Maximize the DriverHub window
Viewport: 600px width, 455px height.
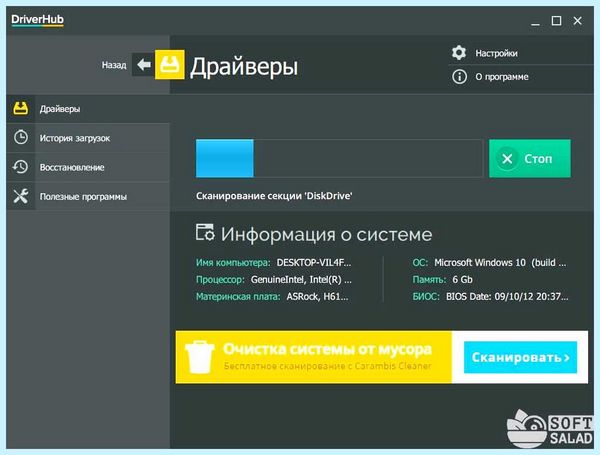pos(556,21)
